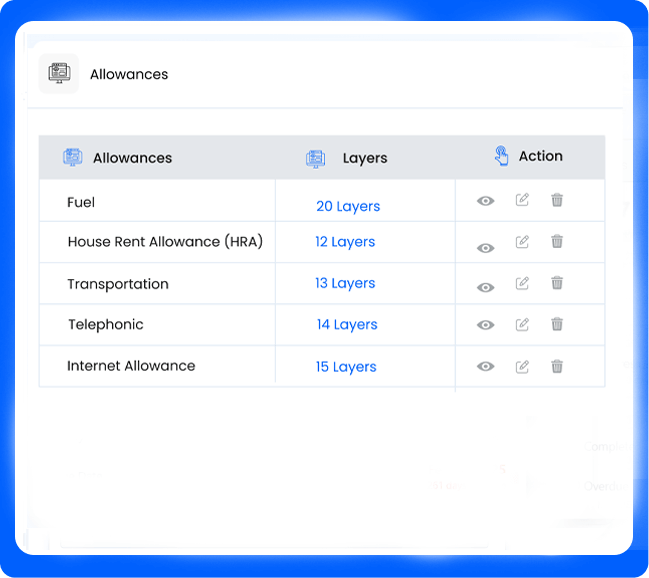Screen dimensions: 649x578
Task: Delete the Fuel allowance row
Action: (x=557, y=200)
